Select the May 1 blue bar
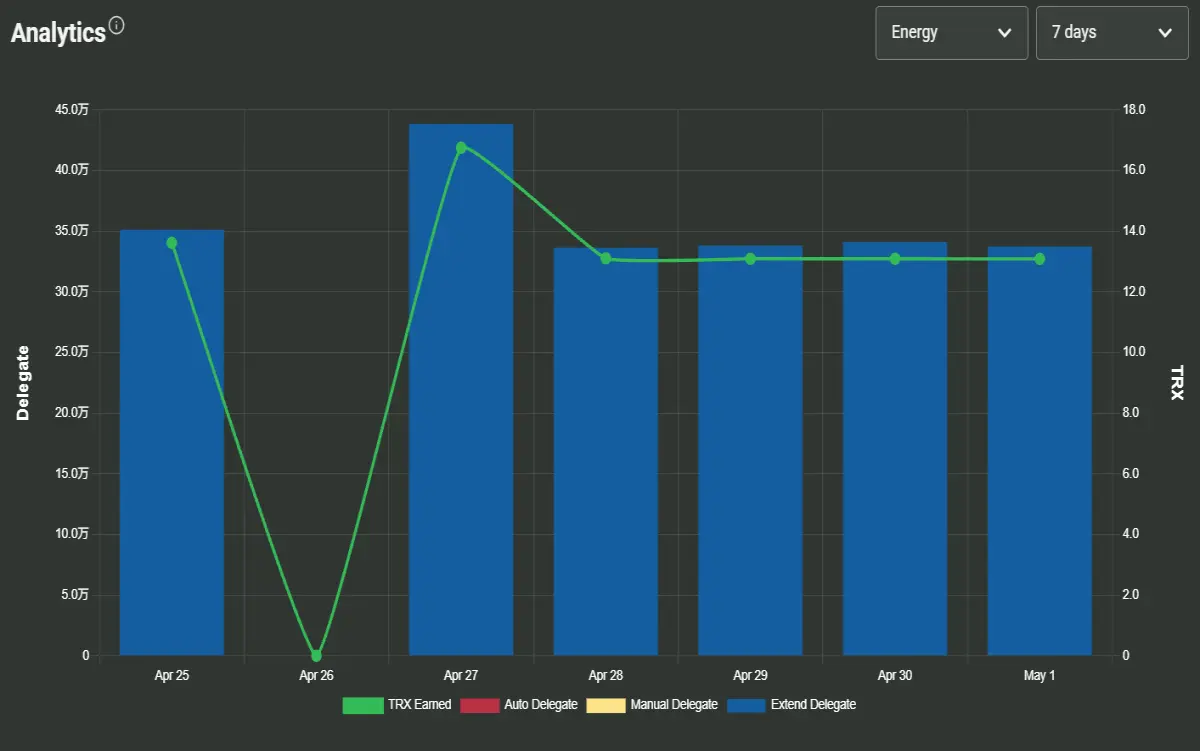The height and width of the screenshot is (751, 1200). click(x=1040, y=451)
